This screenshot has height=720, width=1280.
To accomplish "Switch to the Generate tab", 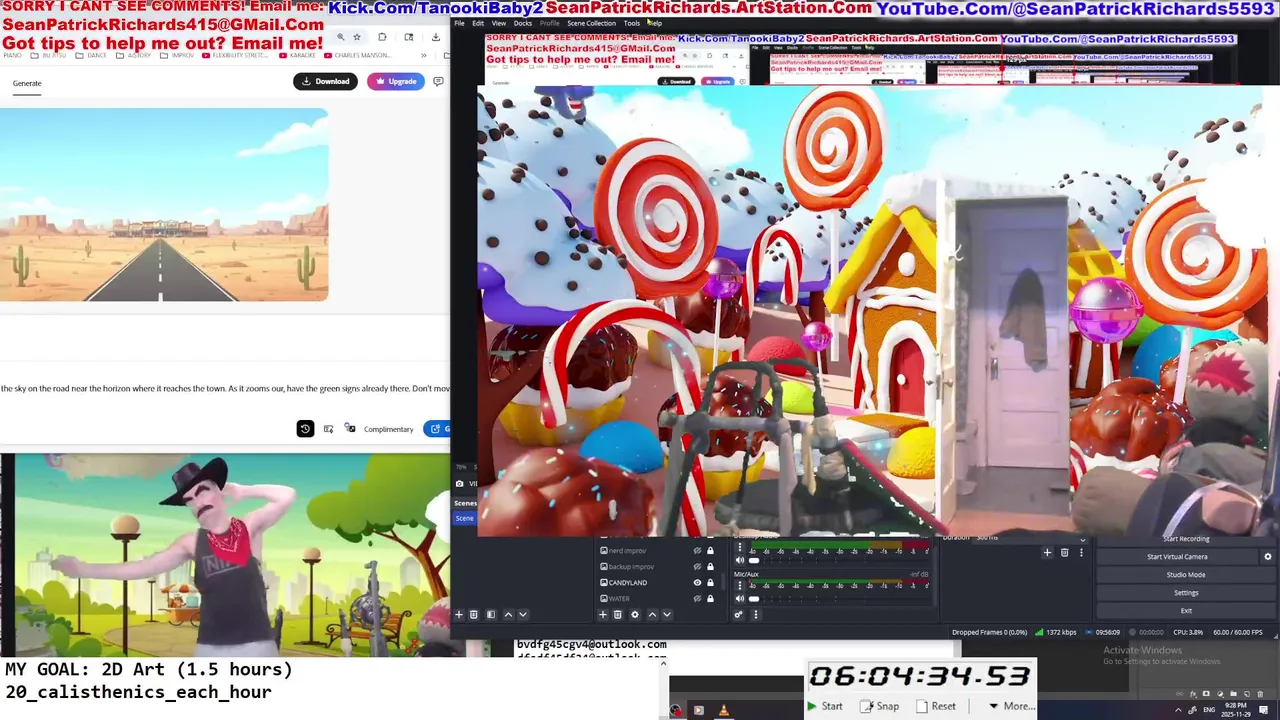I will click(x=27, y=83).
